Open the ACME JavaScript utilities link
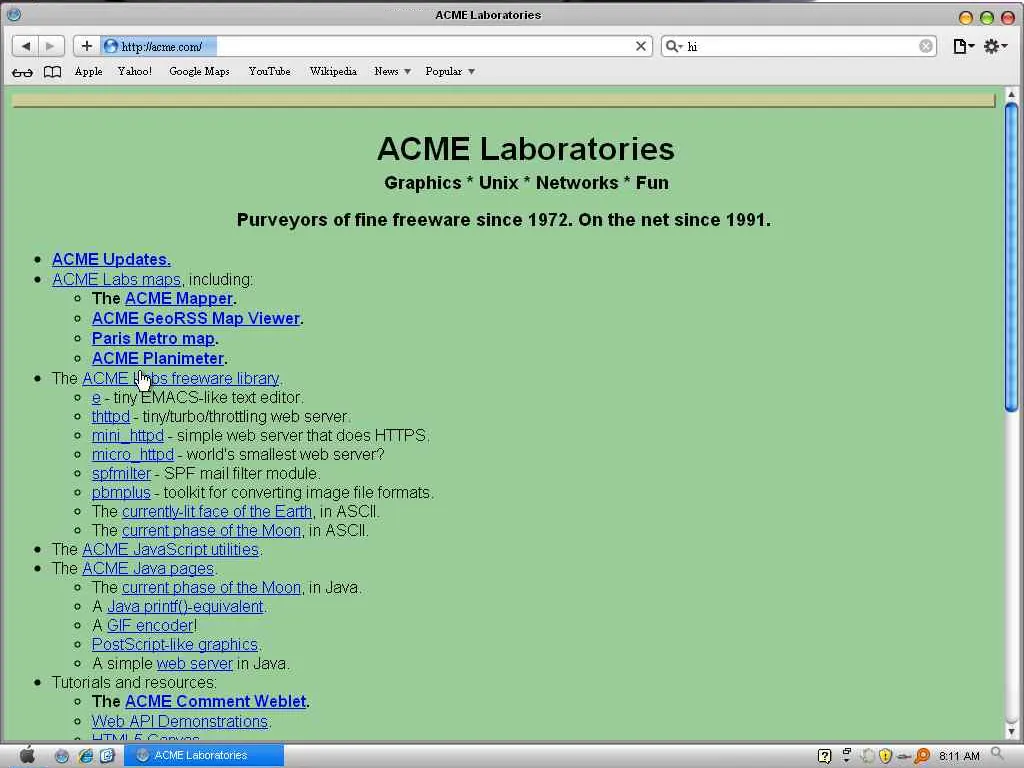The width and height of the screenshot is (1024, 768). click(x=170, y=549)
